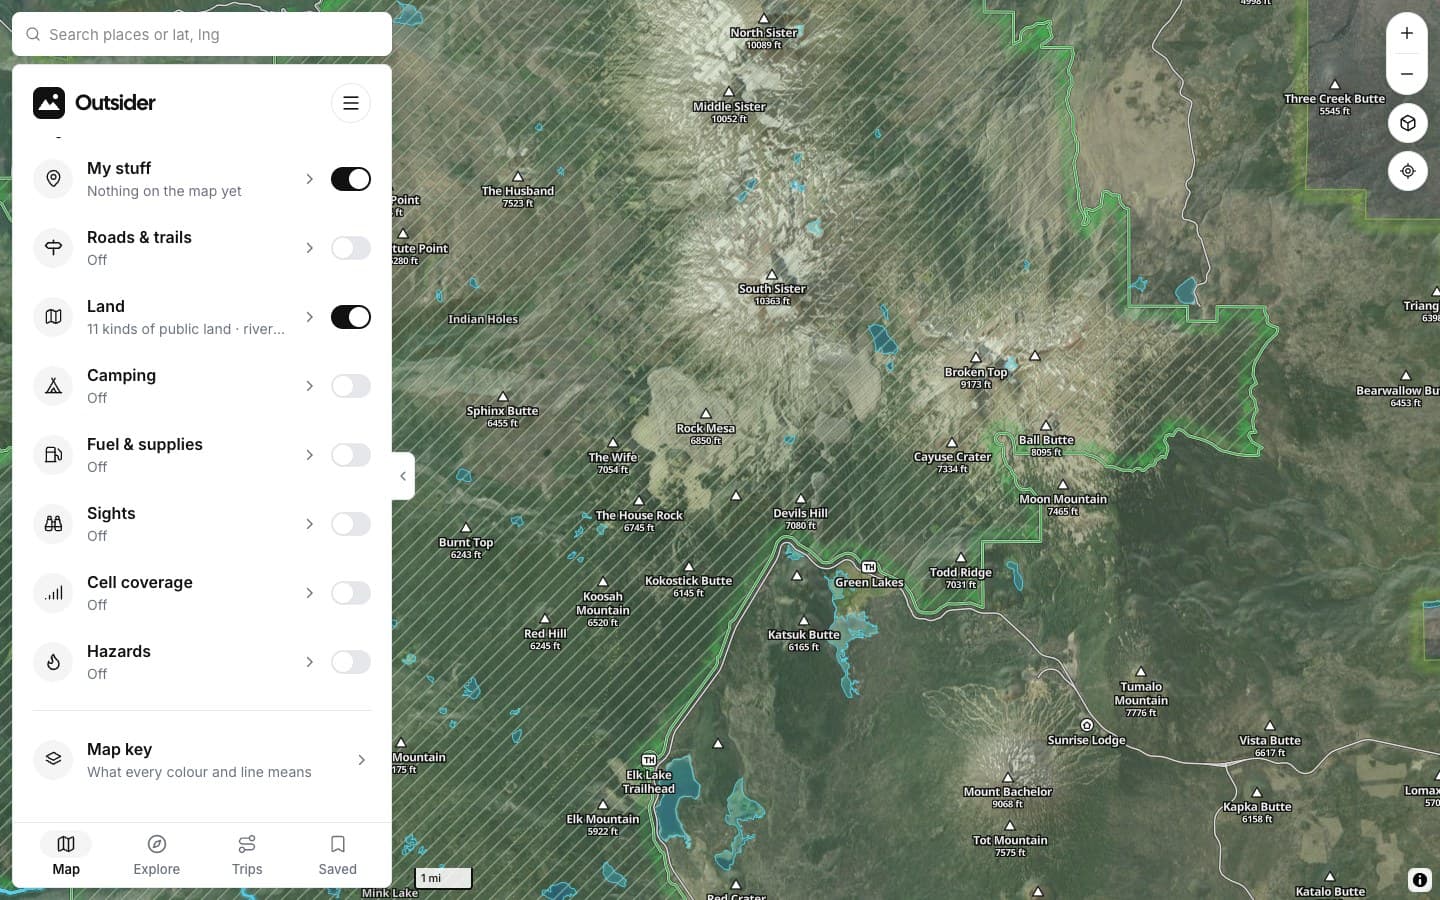Image resolution: width=1440 pixels, height=900 pixels.
Task: Click the Sunrise Lodge map marker
Action: (x=1087, y=725)
